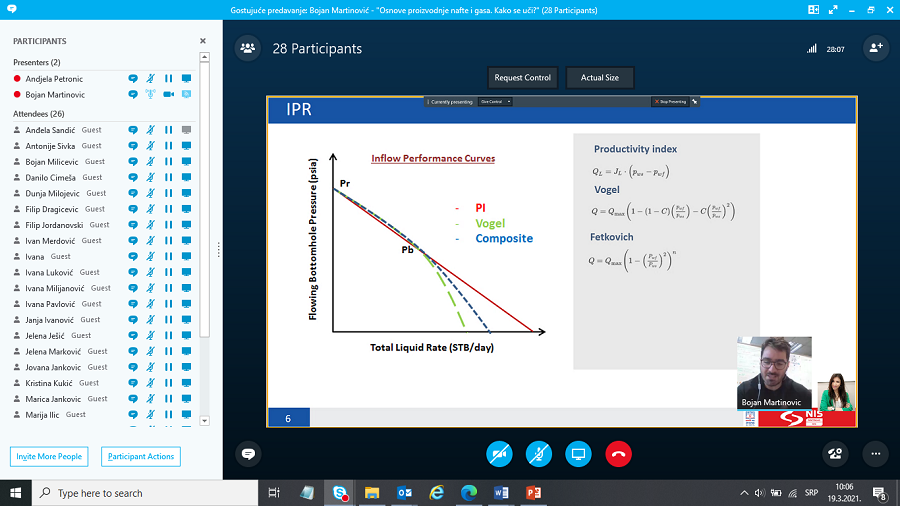Toggle the video camera on in call controls
The image size is (900, 506).
499,453
